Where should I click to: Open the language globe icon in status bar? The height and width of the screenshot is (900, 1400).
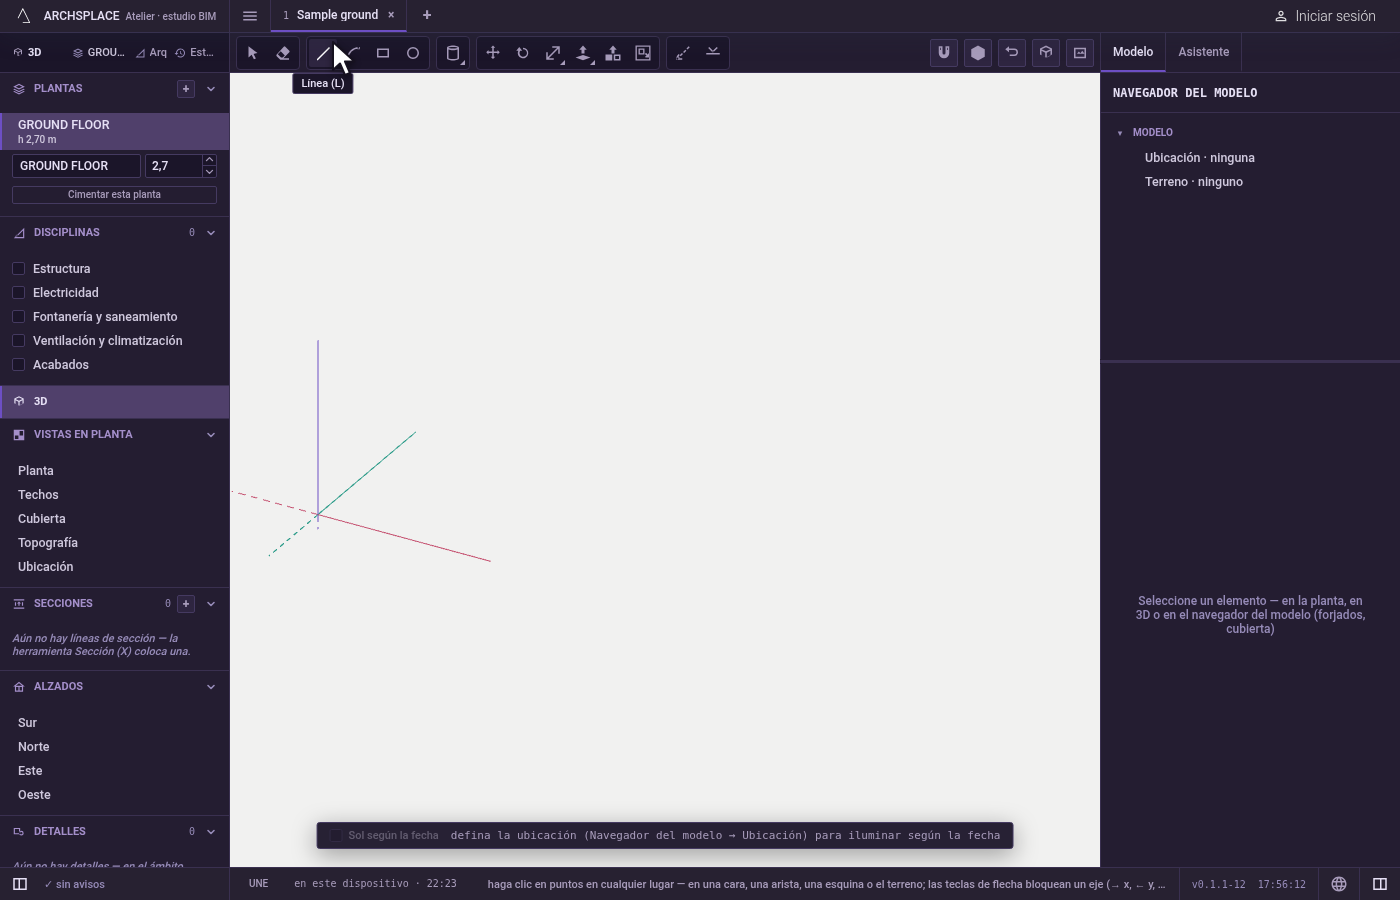(1339, 884)
